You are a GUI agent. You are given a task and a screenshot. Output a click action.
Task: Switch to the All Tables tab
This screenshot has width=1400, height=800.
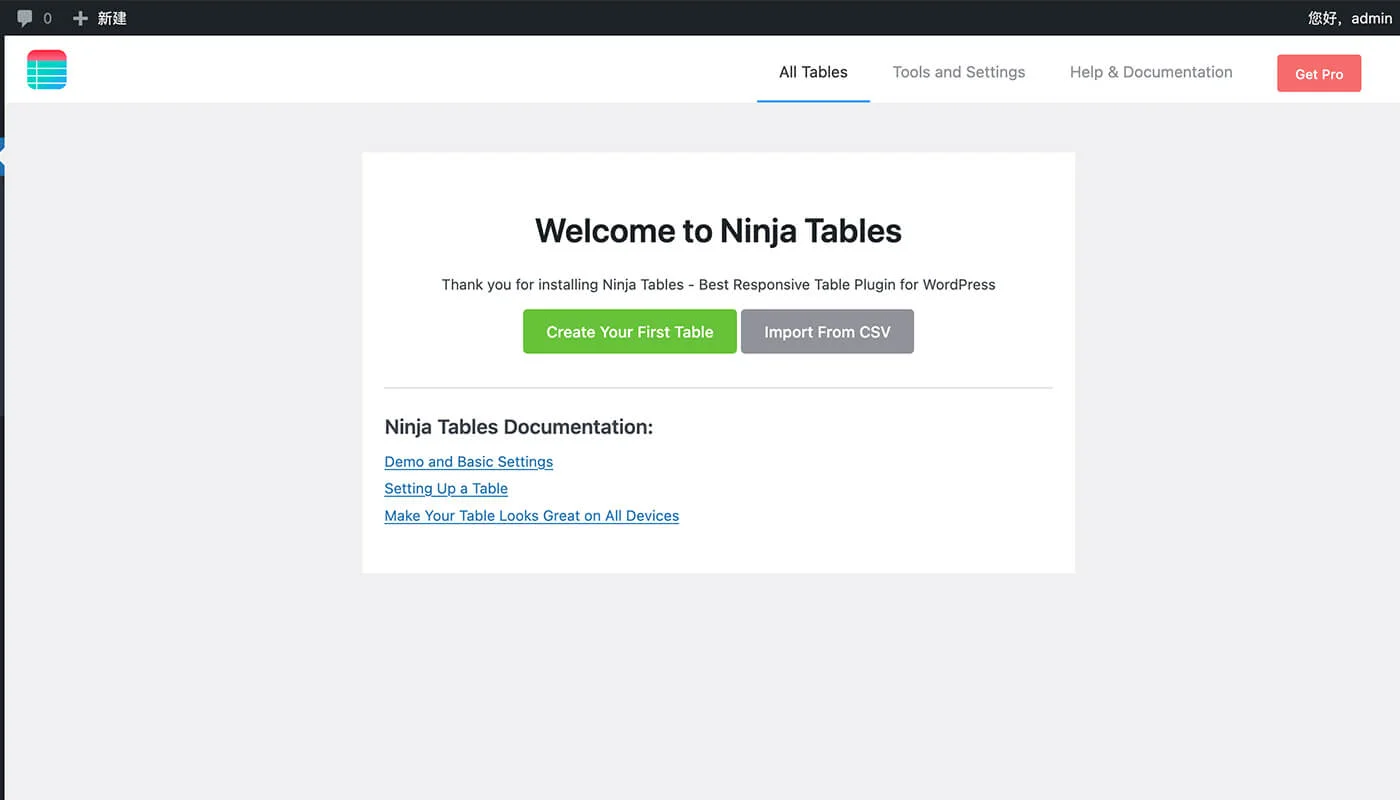[813, 72]
